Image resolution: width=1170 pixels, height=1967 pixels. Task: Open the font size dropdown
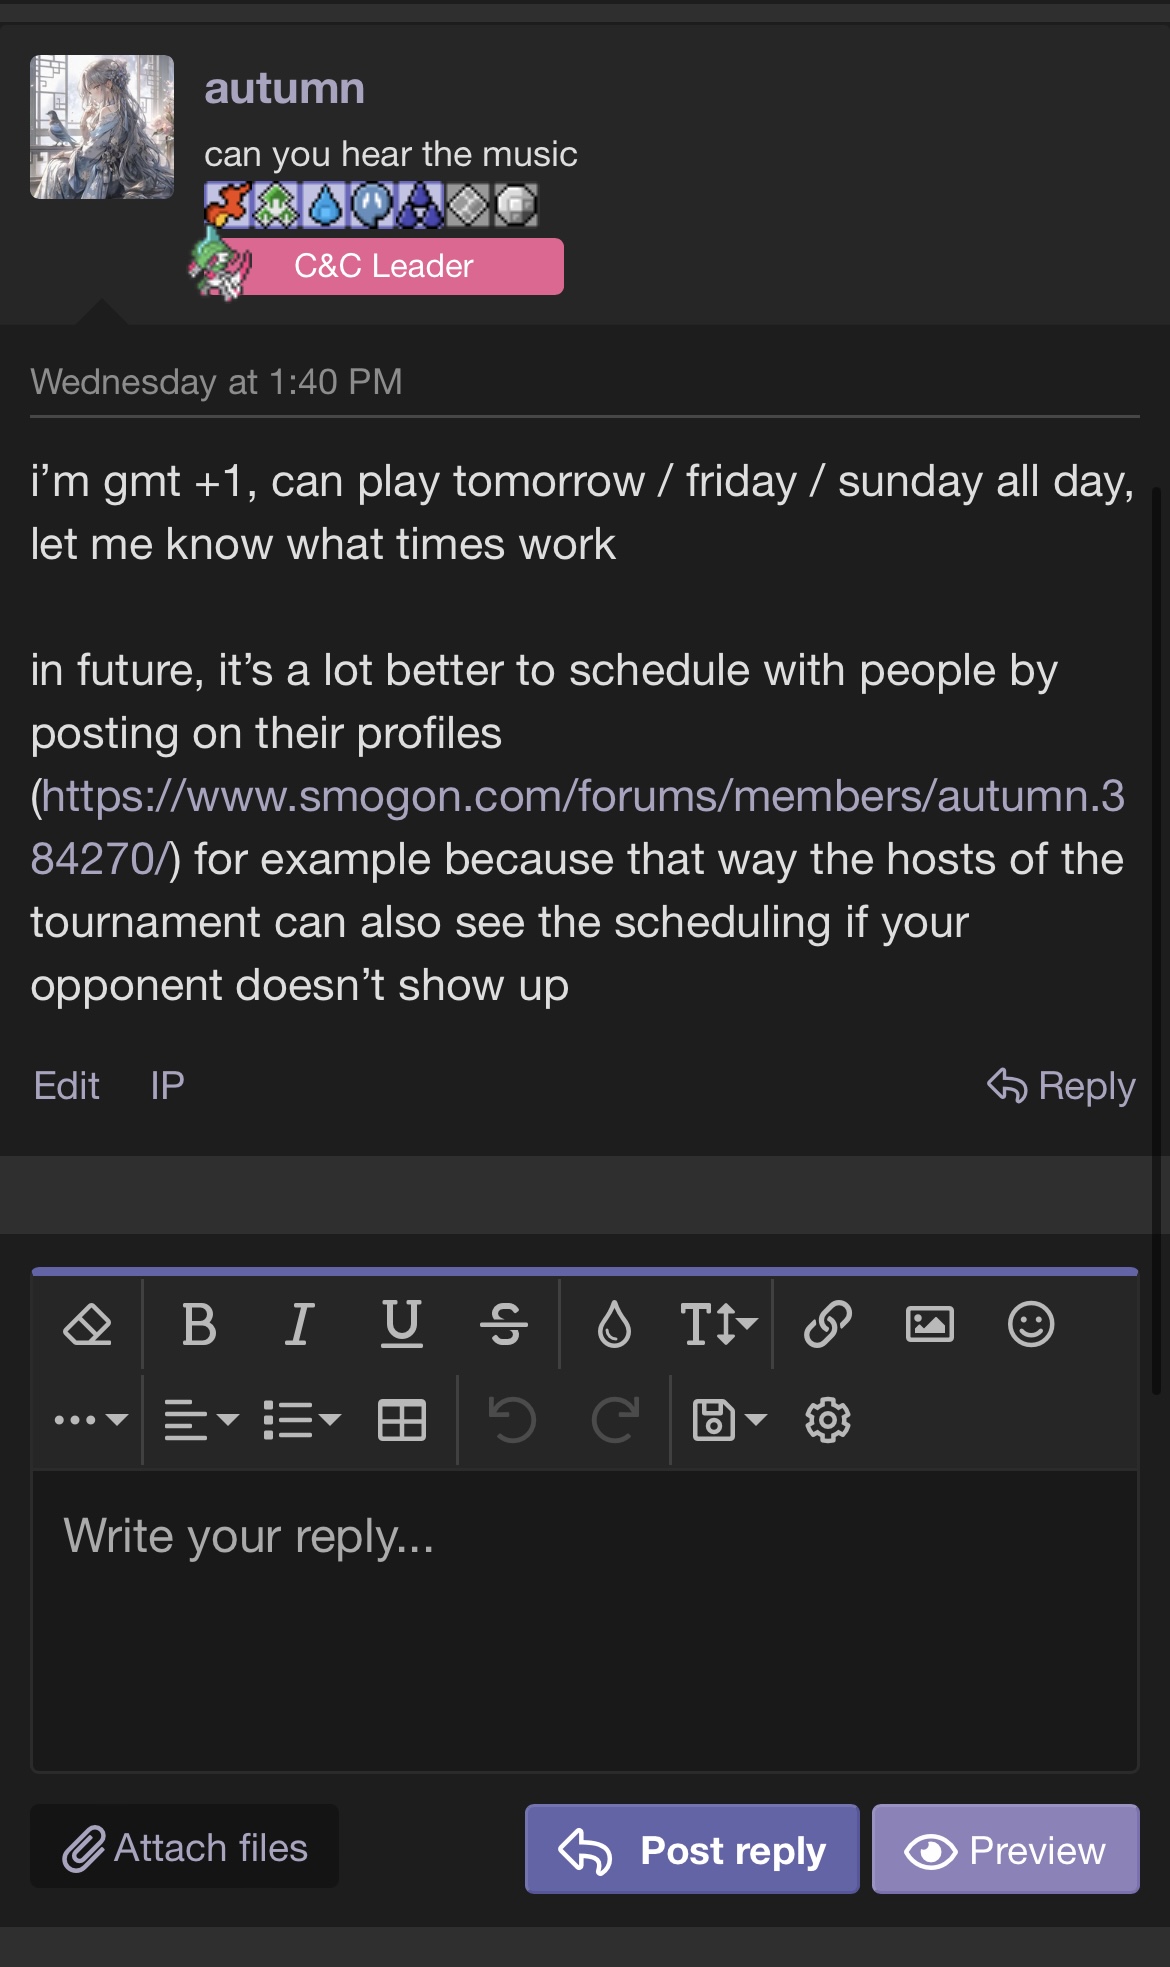(x=717, y=1325)
